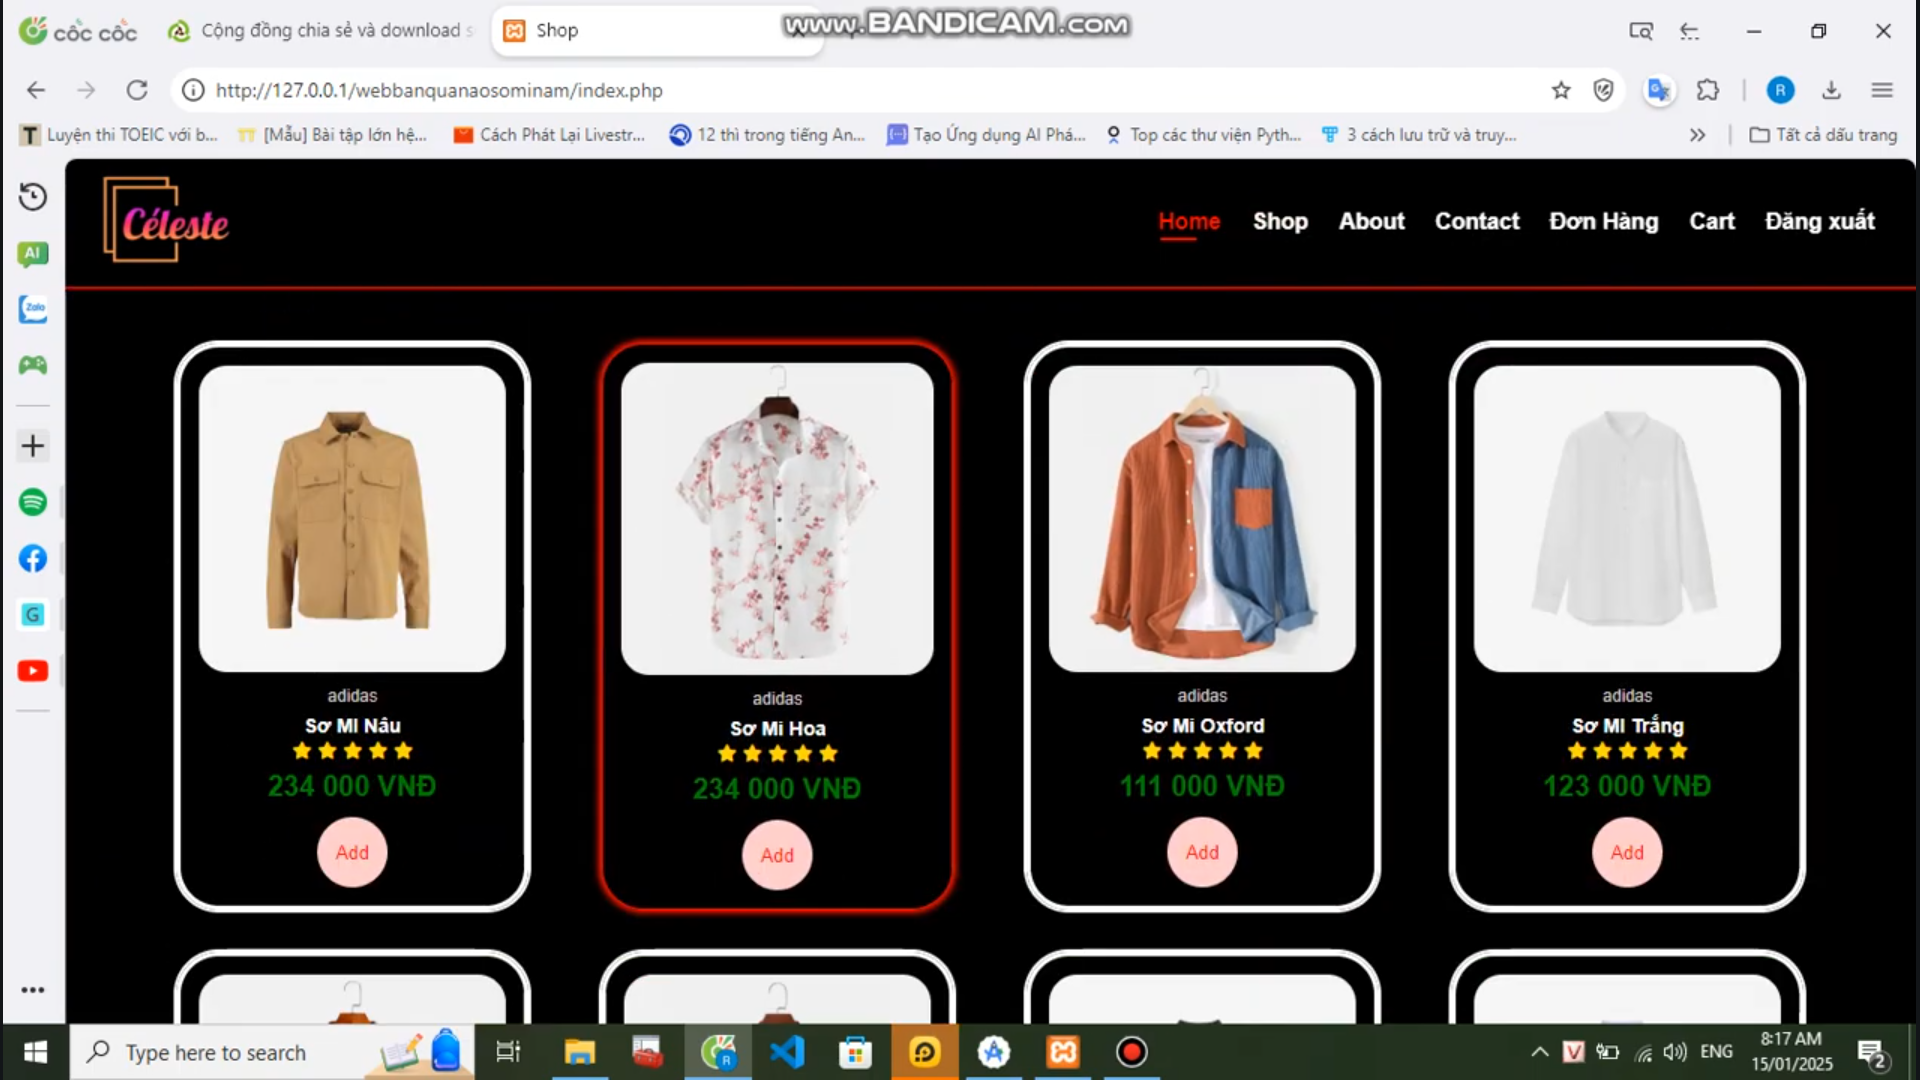
Task: Go back to the previous page
Action: [x=36, y=90]
